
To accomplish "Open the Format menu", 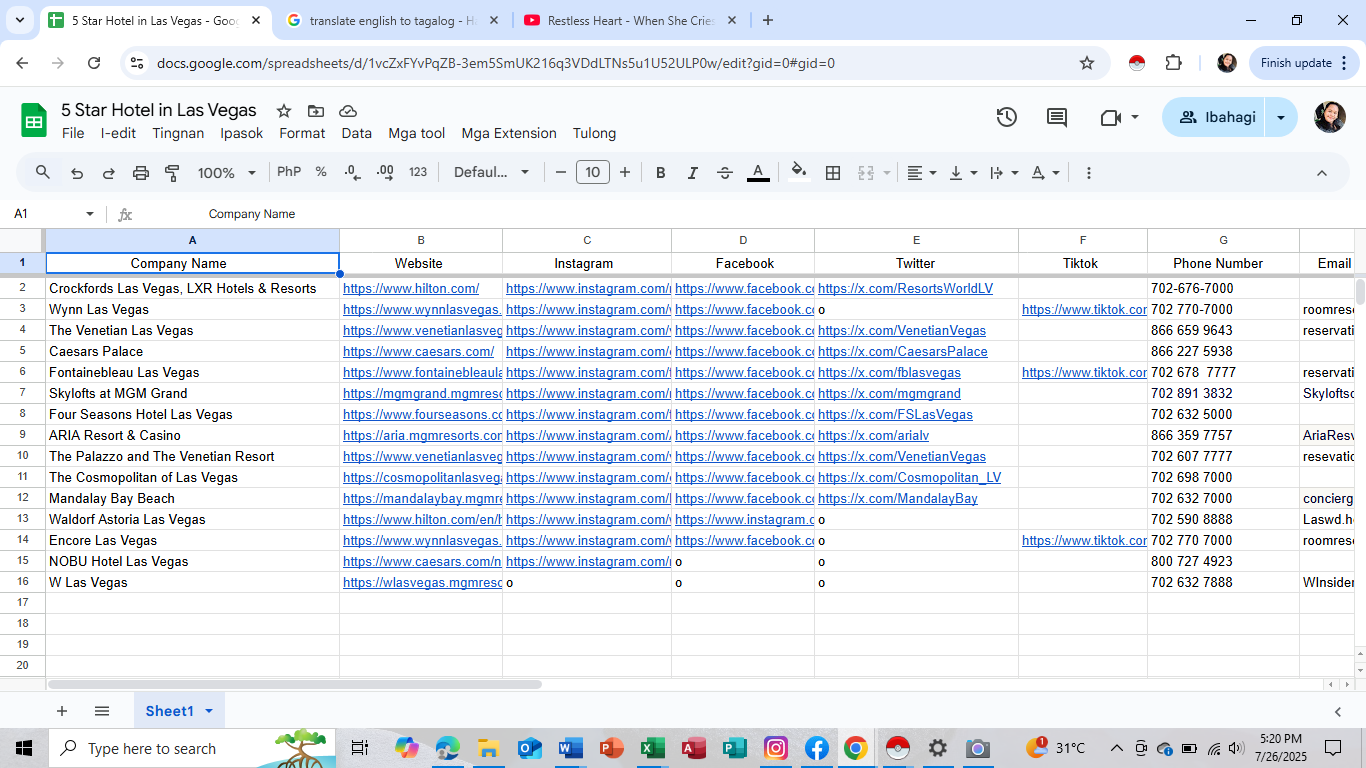I will click(x=302, y=133).
